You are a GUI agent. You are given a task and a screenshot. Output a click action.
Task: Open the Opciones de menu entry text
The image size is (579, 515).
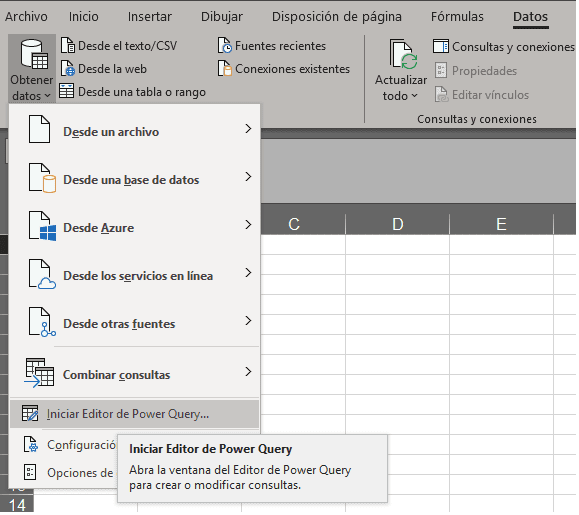[80, 473]
